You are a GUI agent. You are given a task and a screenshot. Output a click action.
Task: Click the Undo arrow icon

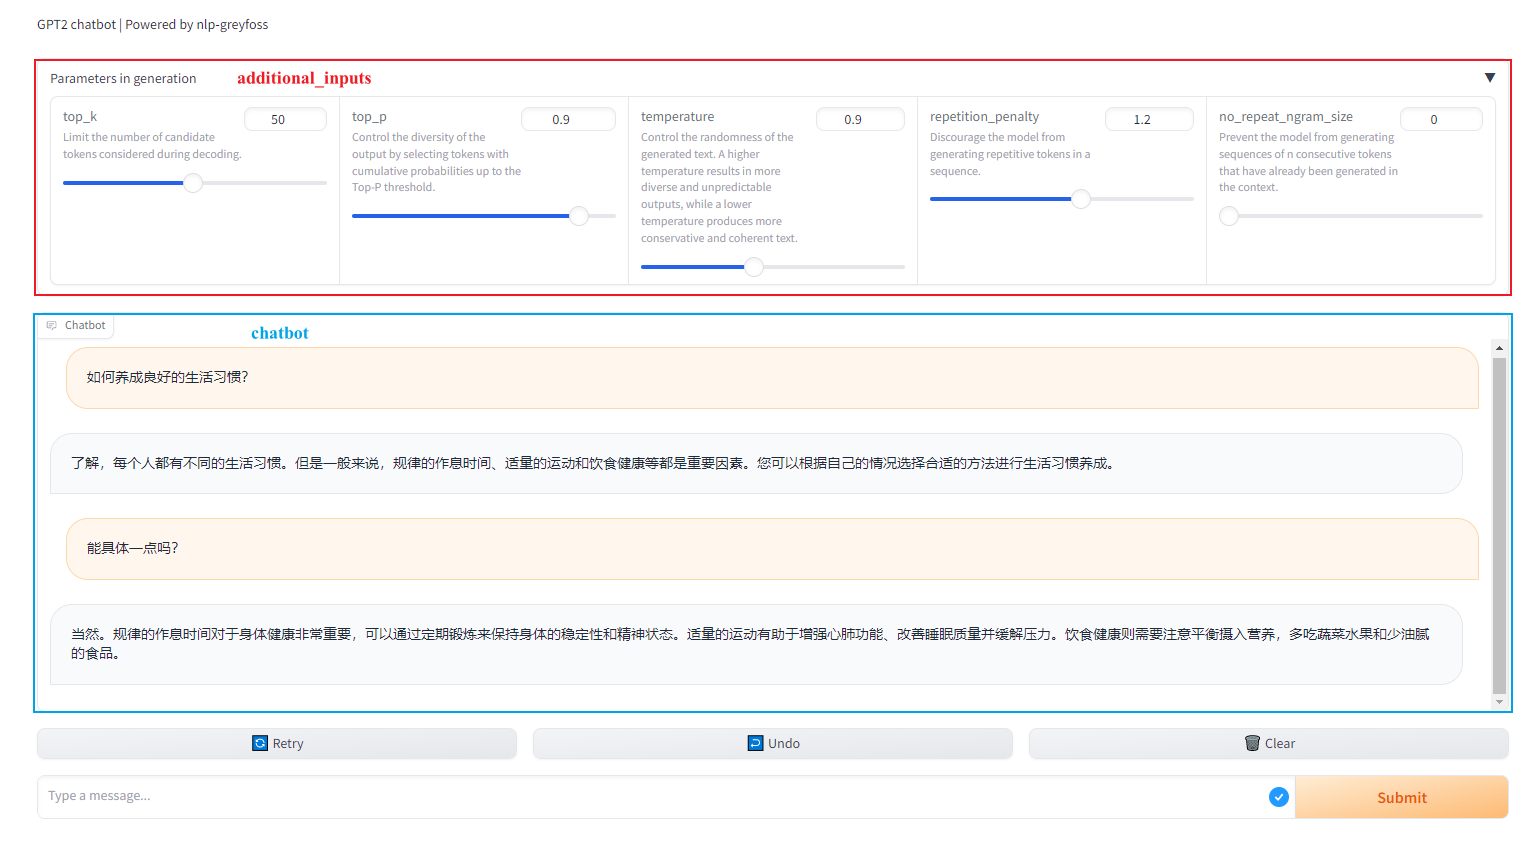tap(756, 743)
